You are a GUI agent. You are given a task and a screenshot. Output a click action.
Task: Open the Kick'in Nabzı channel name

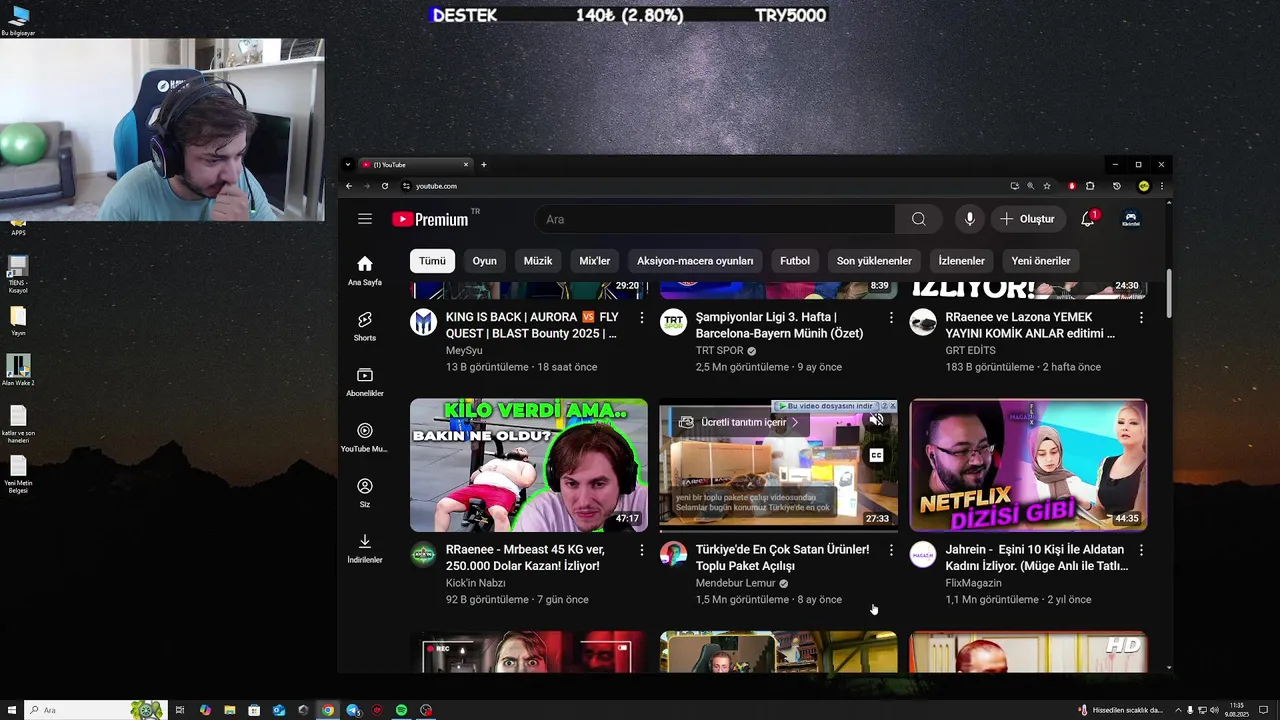coord(475,583)
